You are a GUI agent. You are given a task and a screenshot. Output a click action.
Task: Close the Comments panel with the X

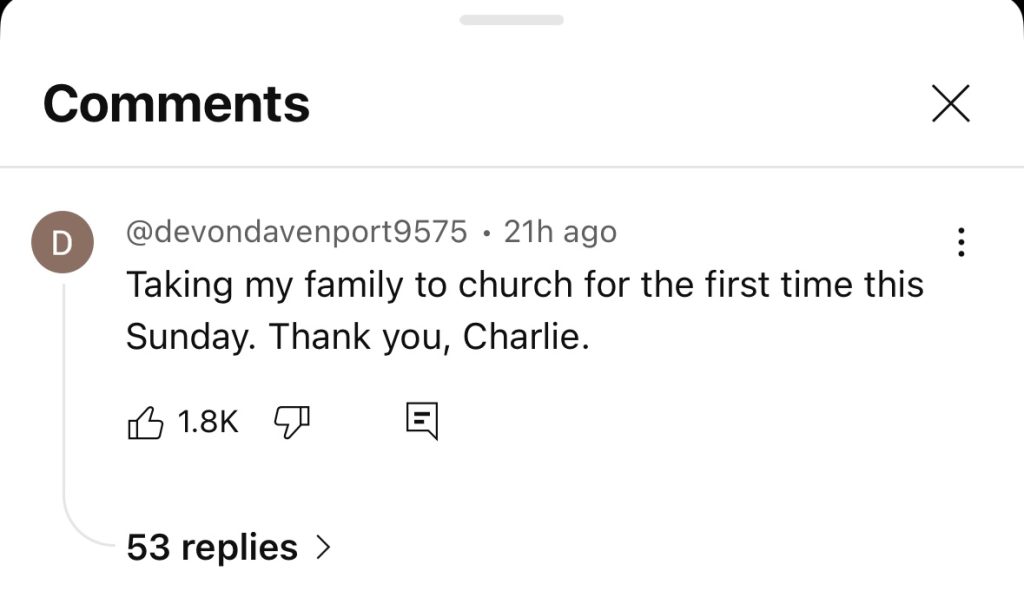950,103
